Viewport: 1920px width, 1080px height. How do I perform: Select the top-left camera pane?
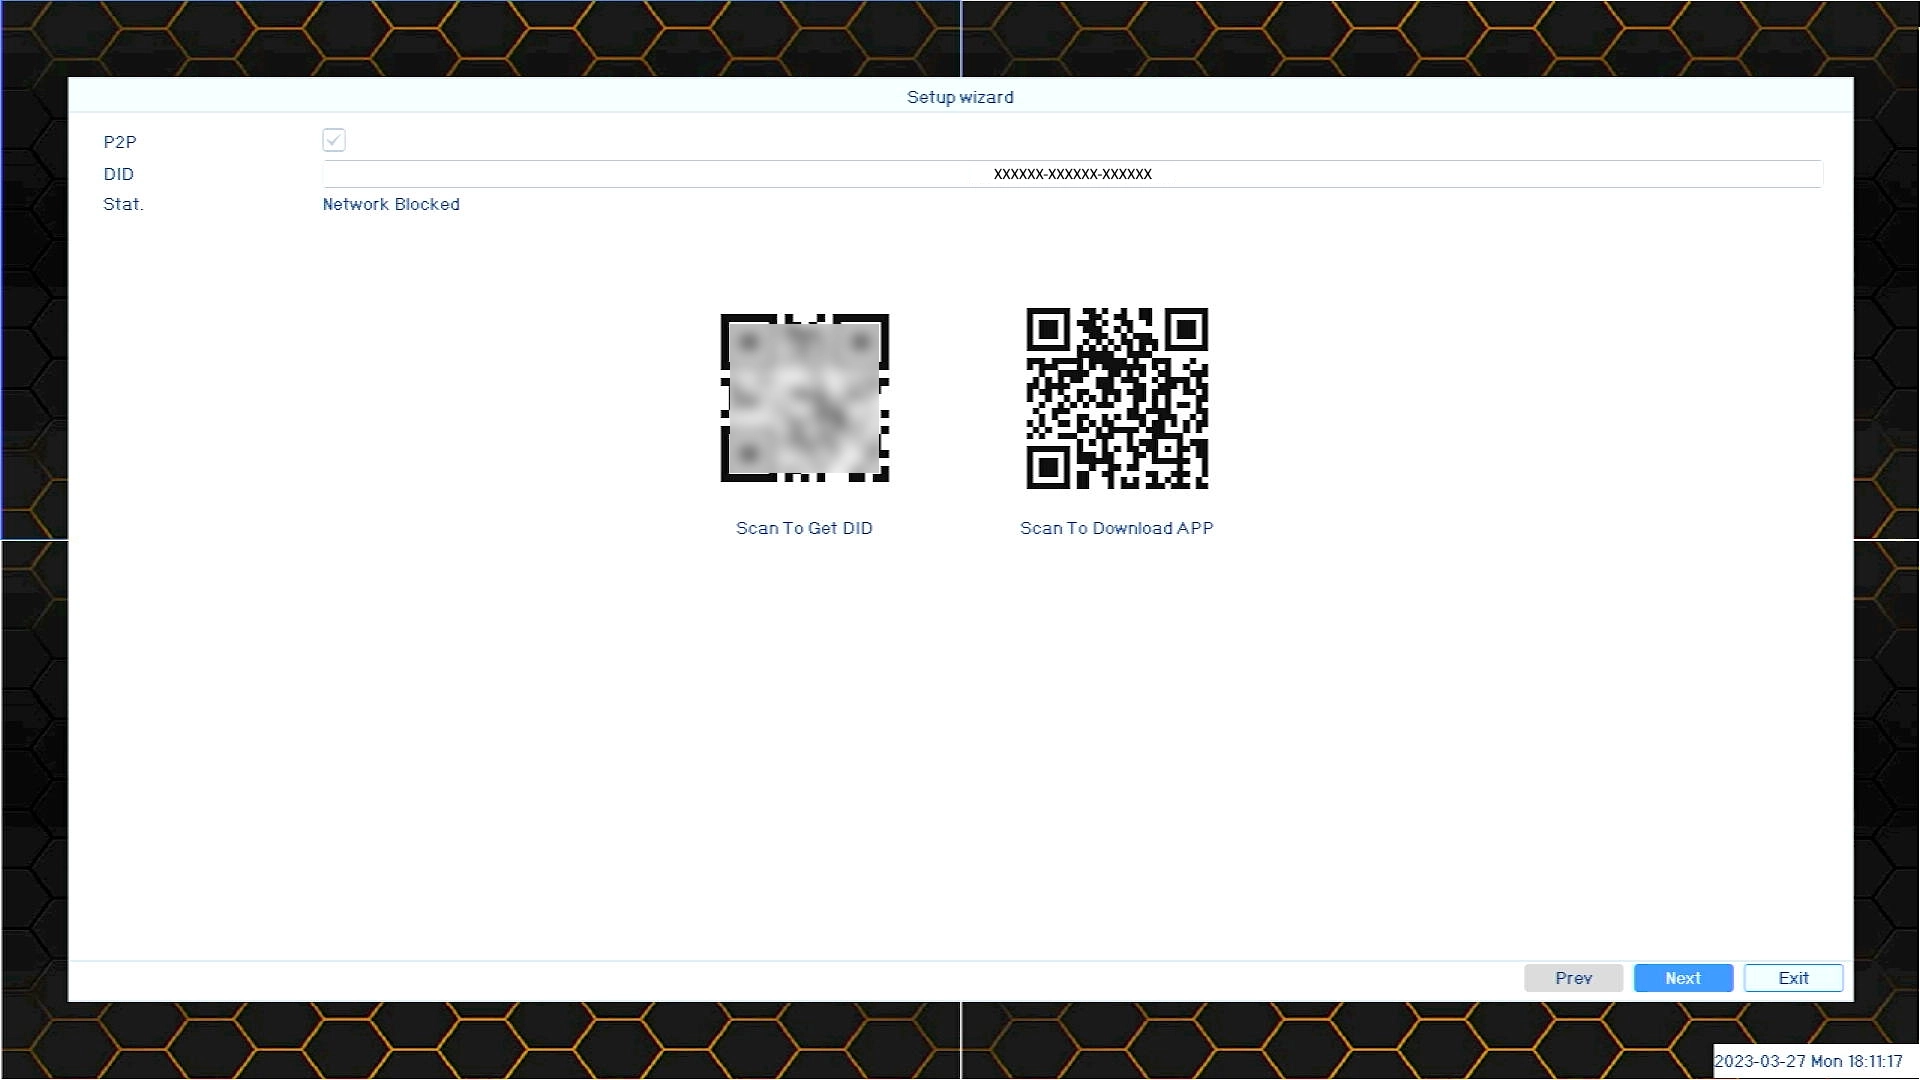480,38
